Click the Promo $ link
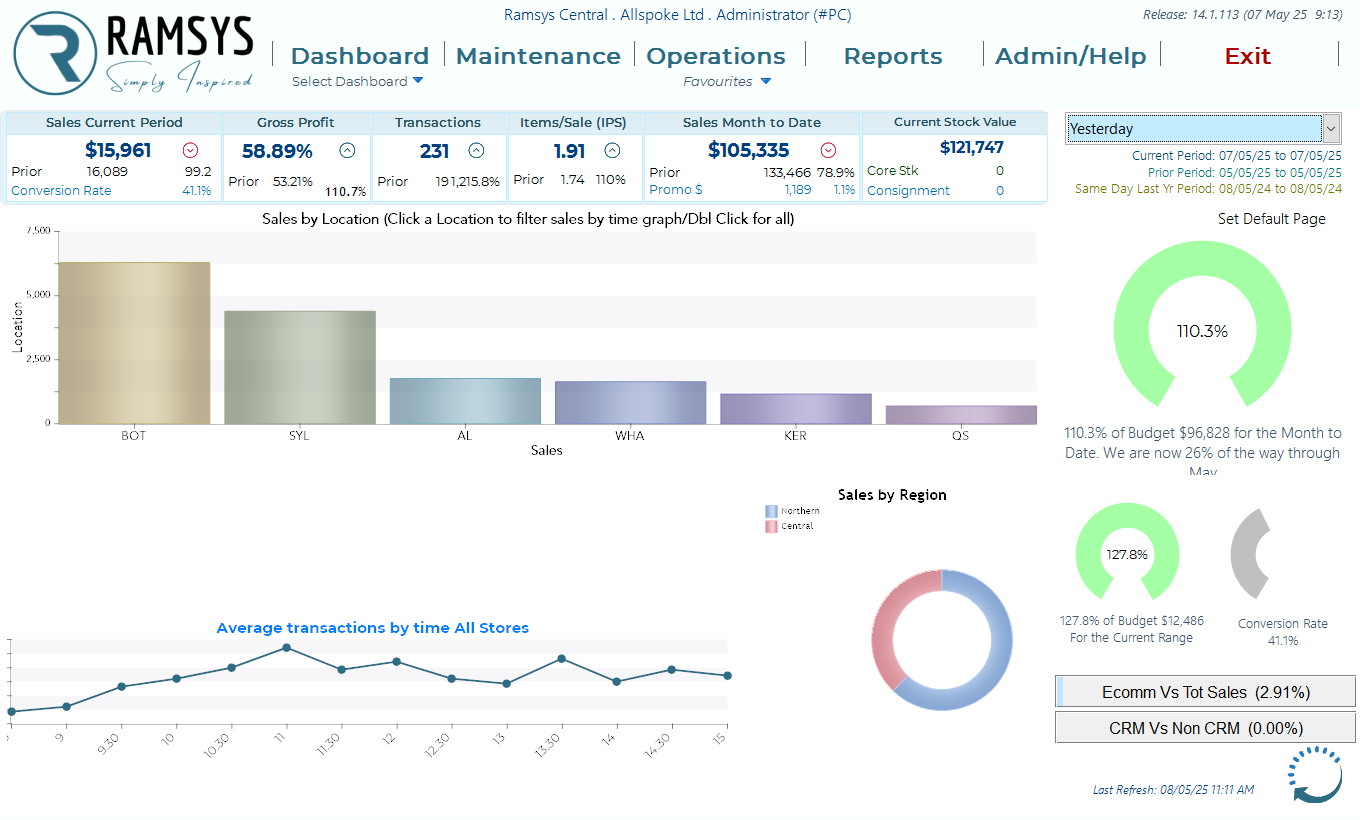This screenshot has height=820, width=1360. click(675, 190)
